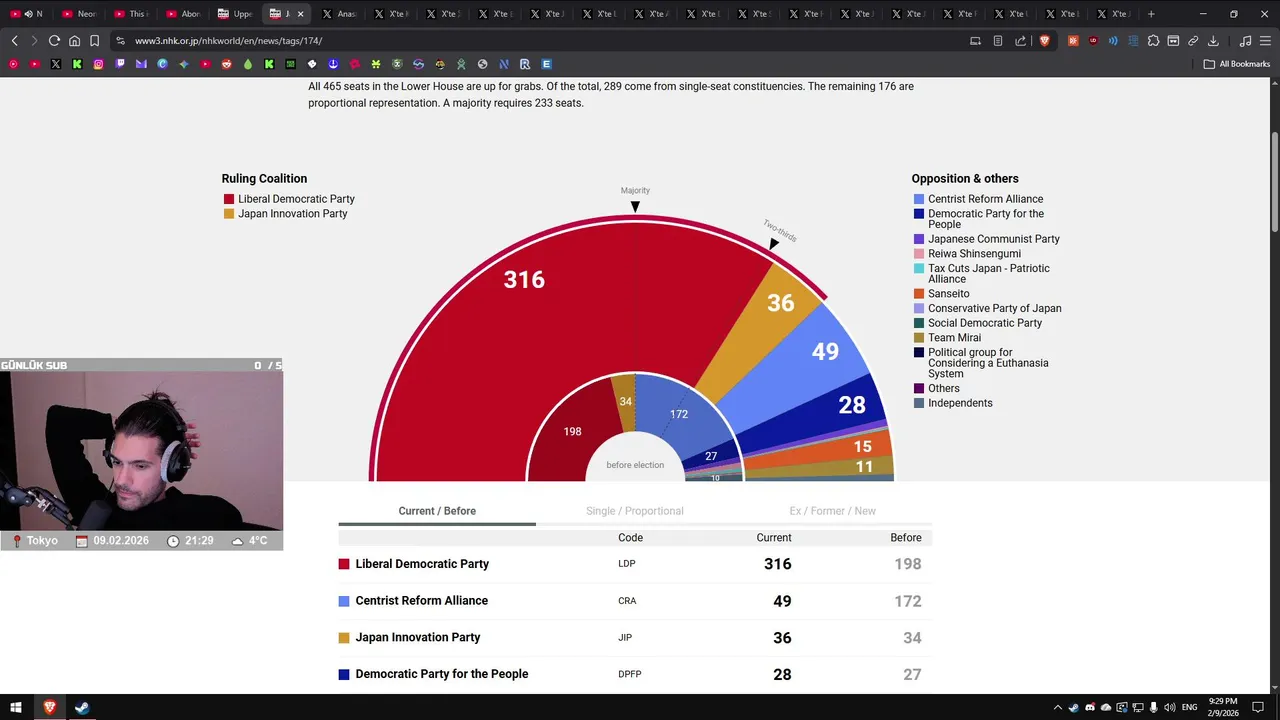This screenshot has height=720, width=1280.
Task: Click the page vertical scrollbar
Action: pyautogui.click(x=1275, y=180)
